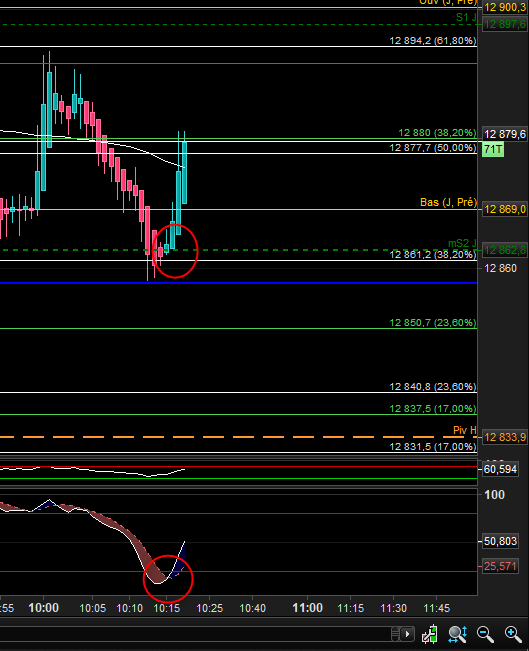529x651 pixels.
Task: Click the 12 860 price axis value
Action: point(501,269)
